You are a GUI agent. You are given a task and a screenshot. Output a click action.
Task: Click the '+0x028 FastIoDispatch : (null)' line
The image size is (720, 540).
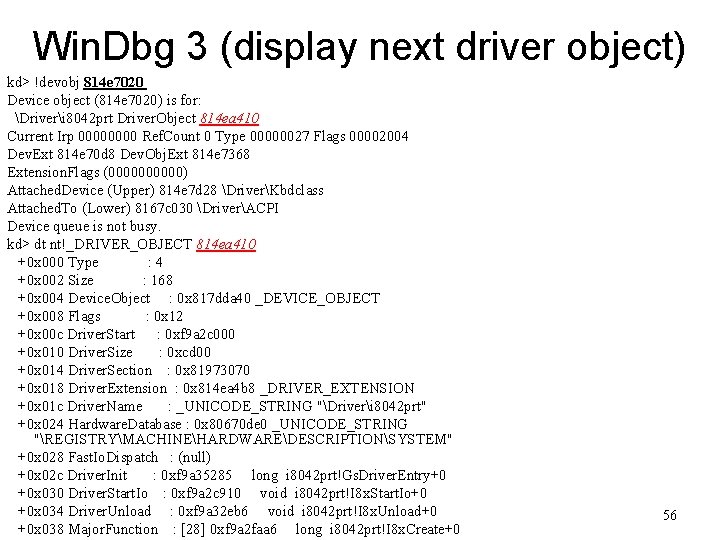[x=114, y=457]
